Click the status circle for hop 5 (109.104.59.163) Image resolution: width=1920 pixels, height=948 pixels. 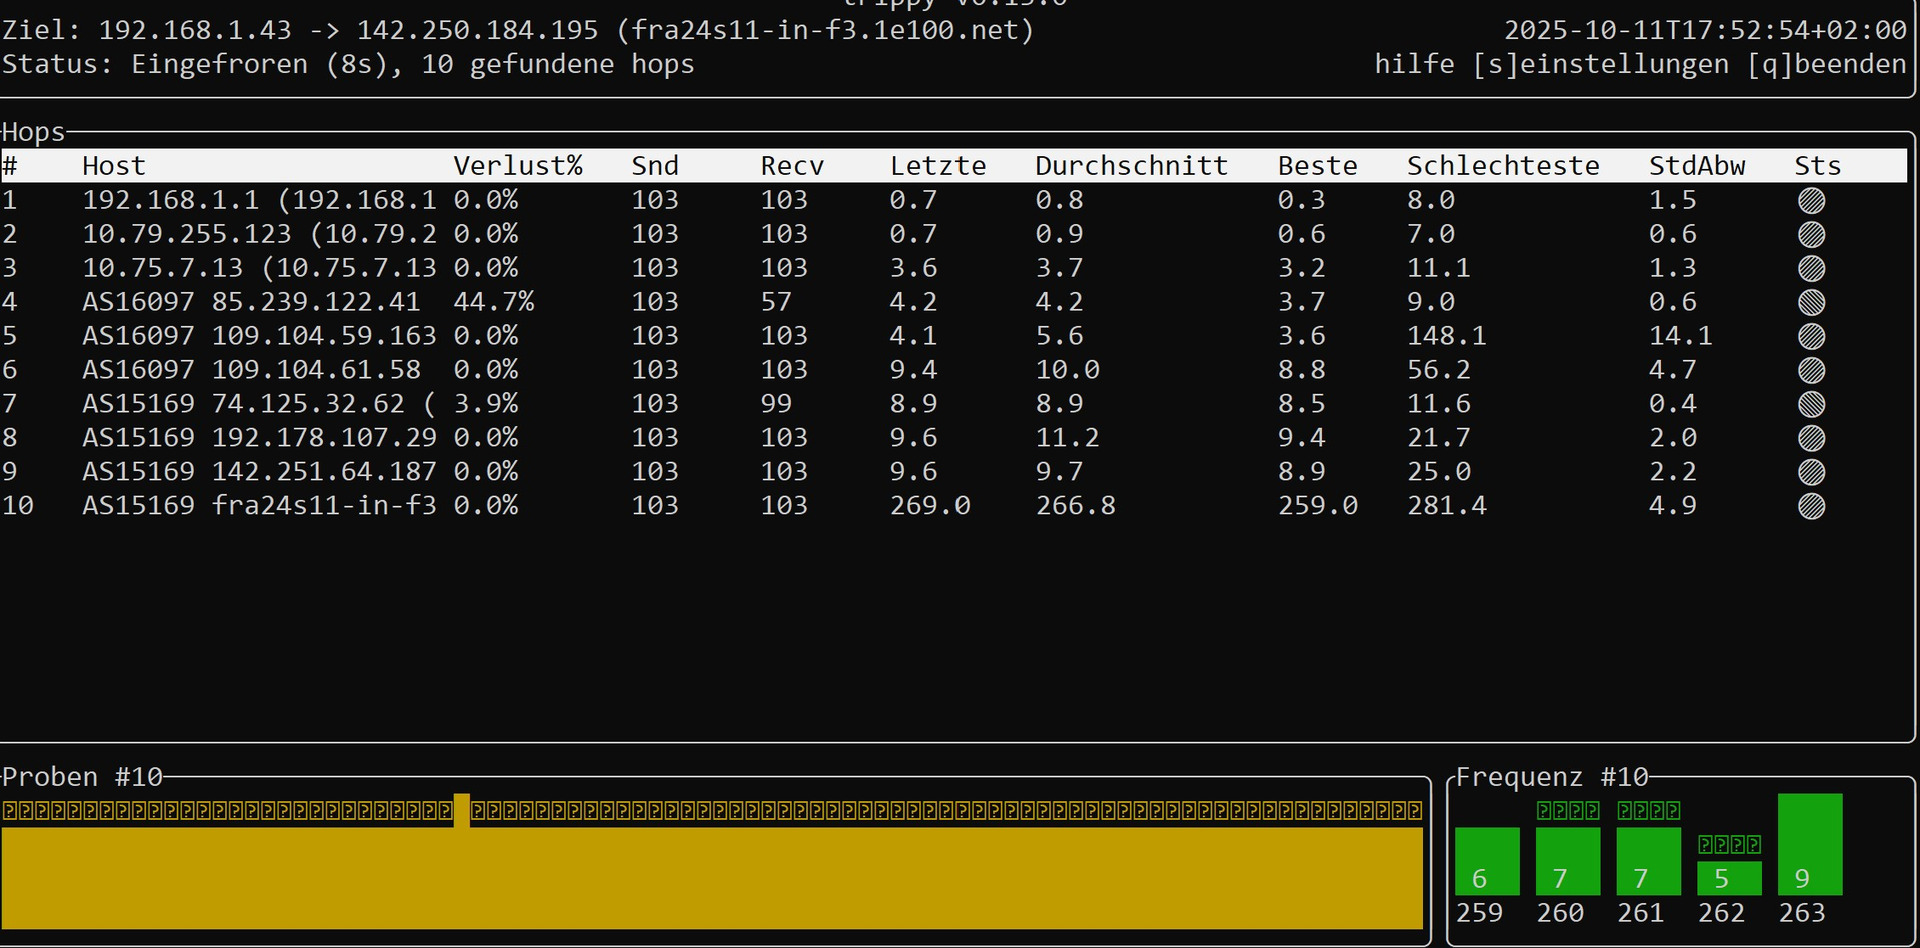(x=1811, y=337)
